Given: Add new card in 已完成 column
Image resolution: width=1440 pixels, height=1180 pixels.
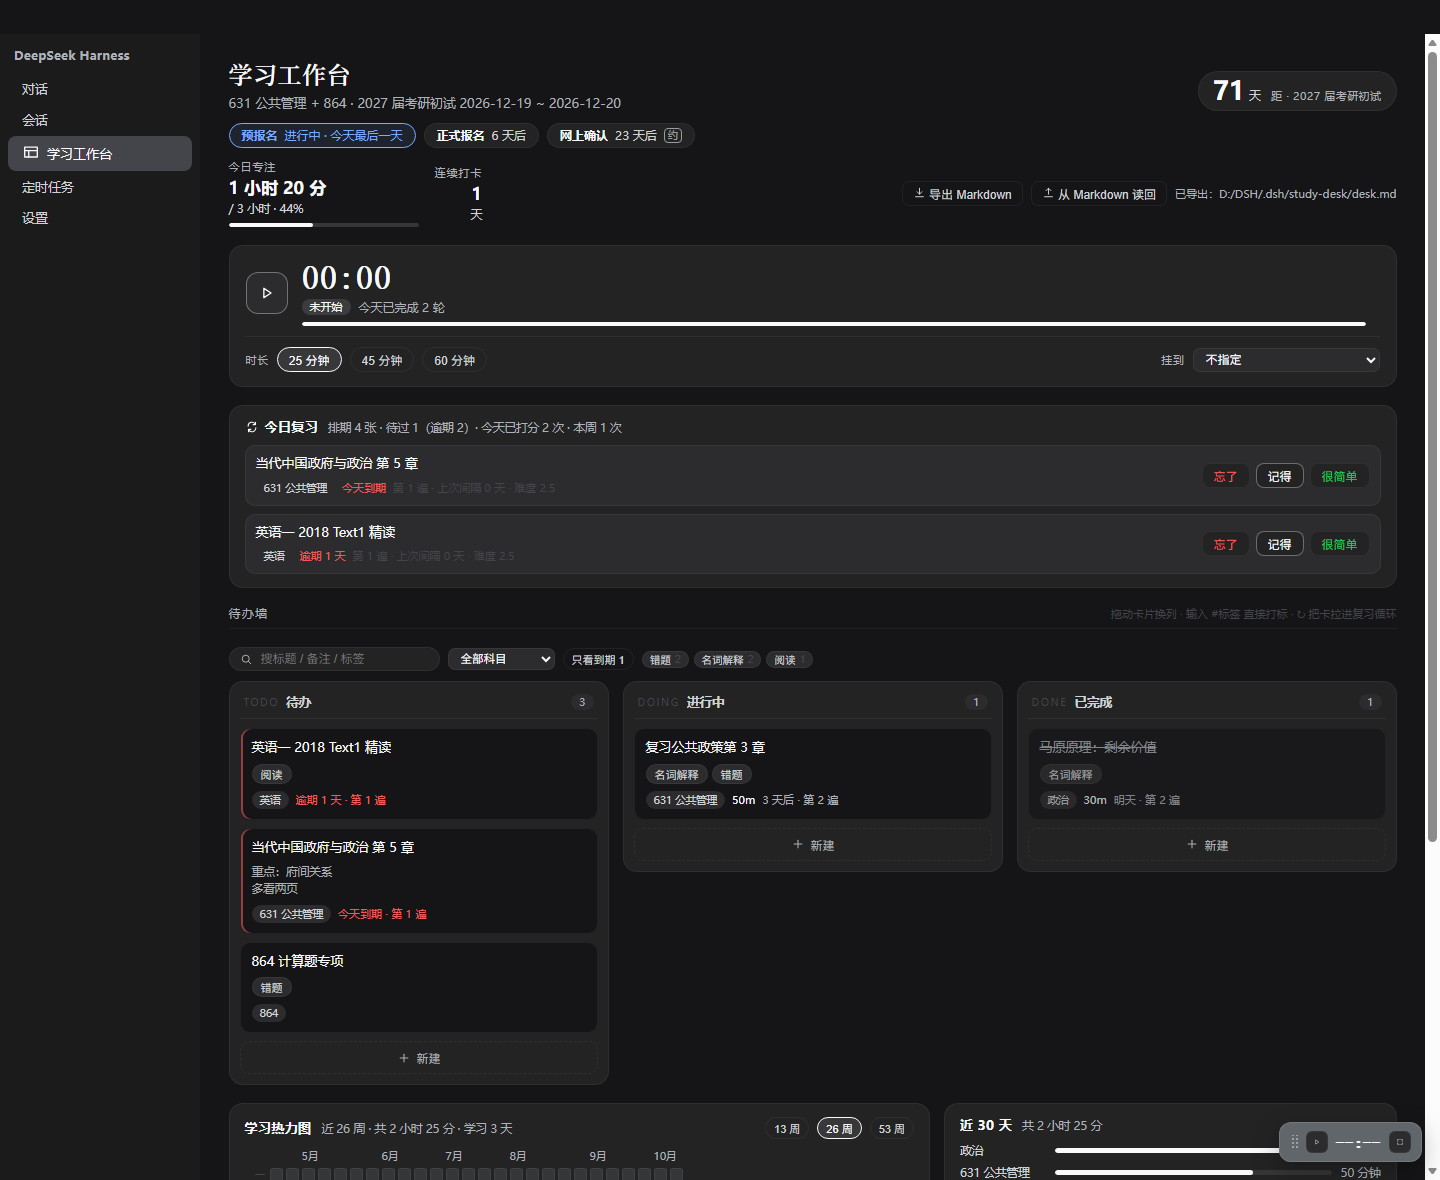Looking at the screenshot, I should click(1207, 845).
